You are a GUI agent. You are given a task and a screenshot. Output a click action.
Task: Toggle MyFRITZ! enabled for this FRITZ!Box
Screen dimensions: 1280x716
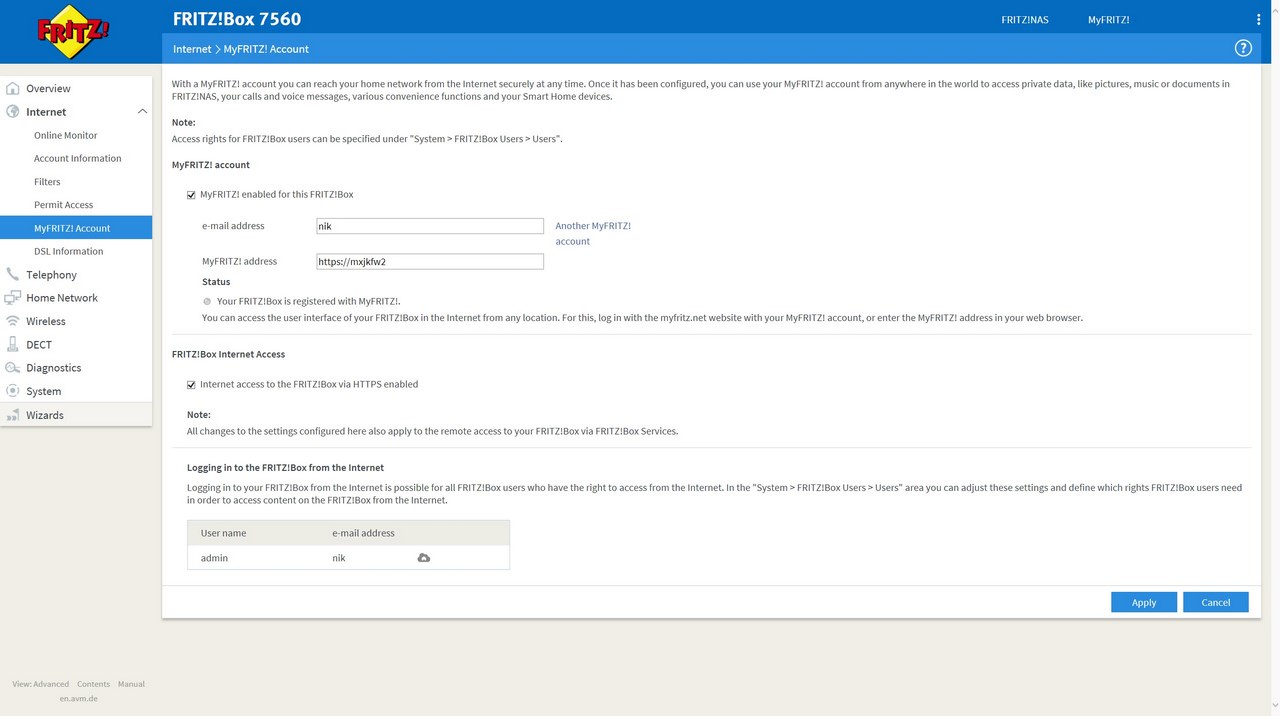tap(191, 195)
